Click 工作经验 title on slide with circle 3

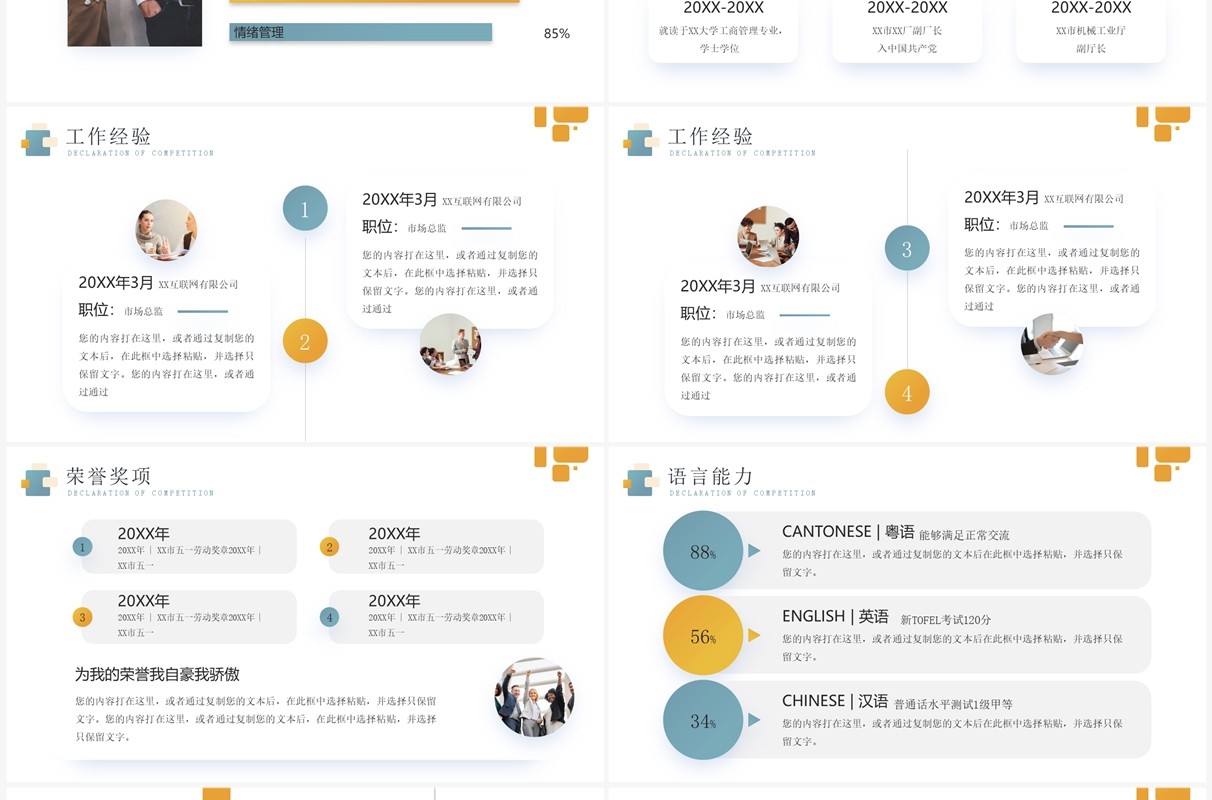click(712, 136)
